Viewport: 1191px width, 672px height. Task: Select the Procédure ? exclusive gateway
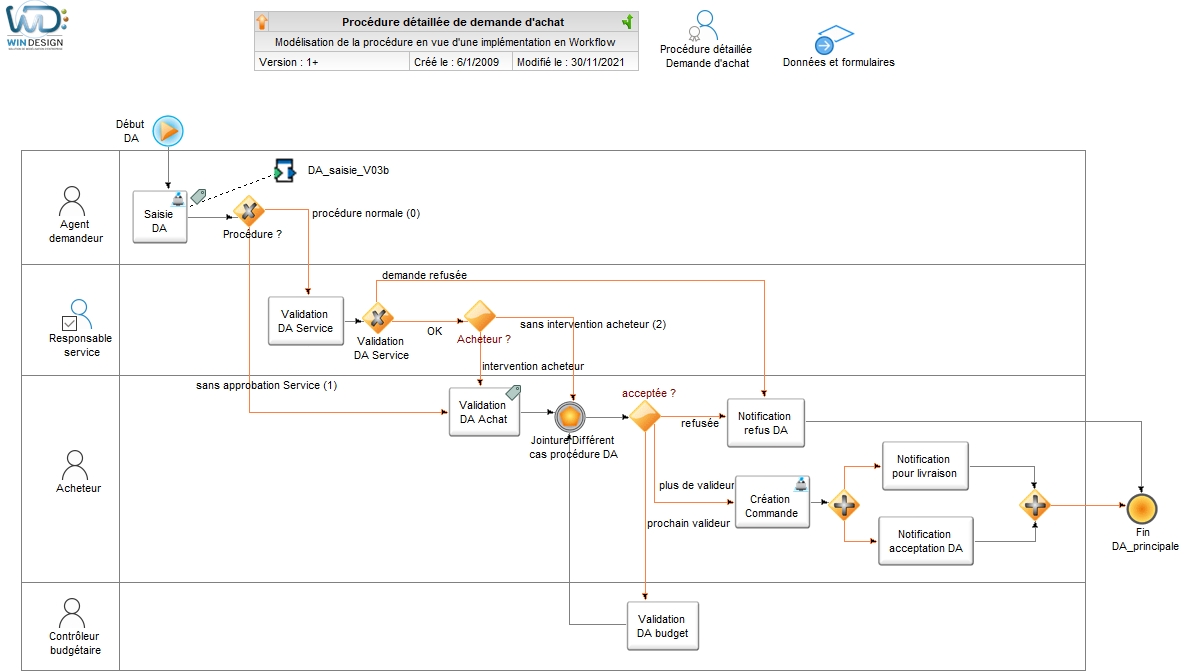(248, 211)
